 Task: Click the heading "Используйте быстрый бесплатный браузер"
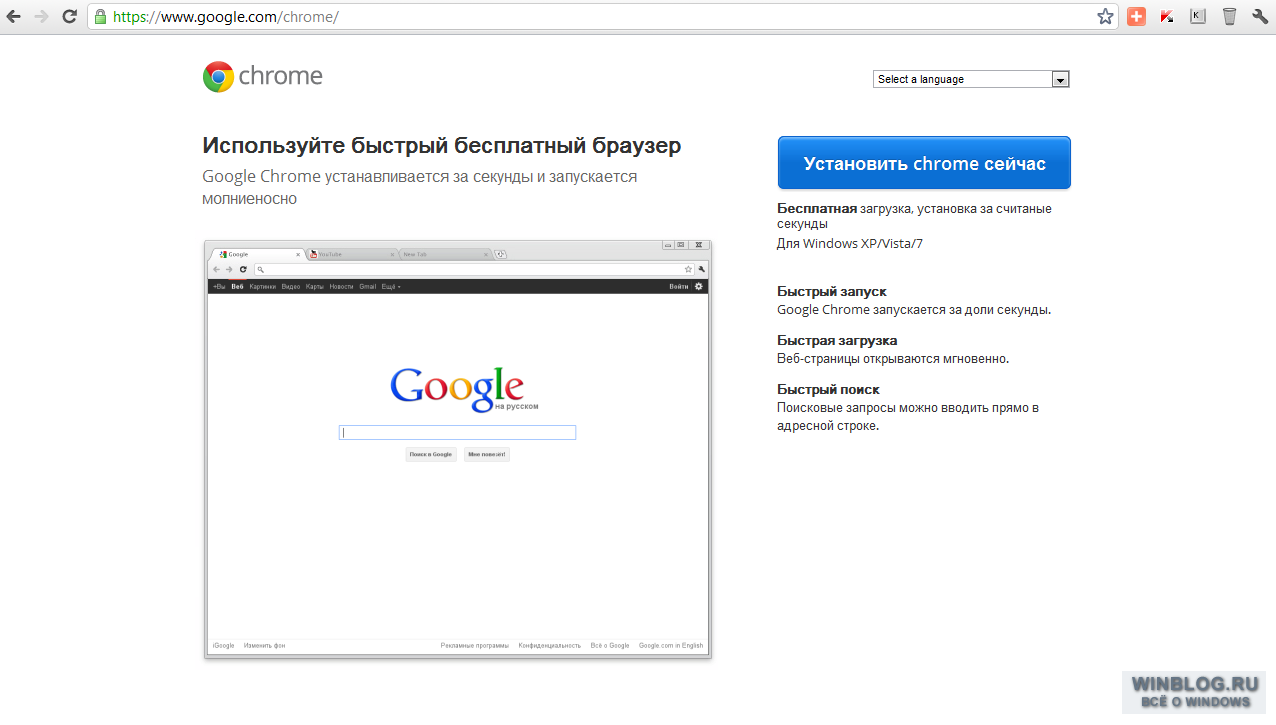click(442, 145)
